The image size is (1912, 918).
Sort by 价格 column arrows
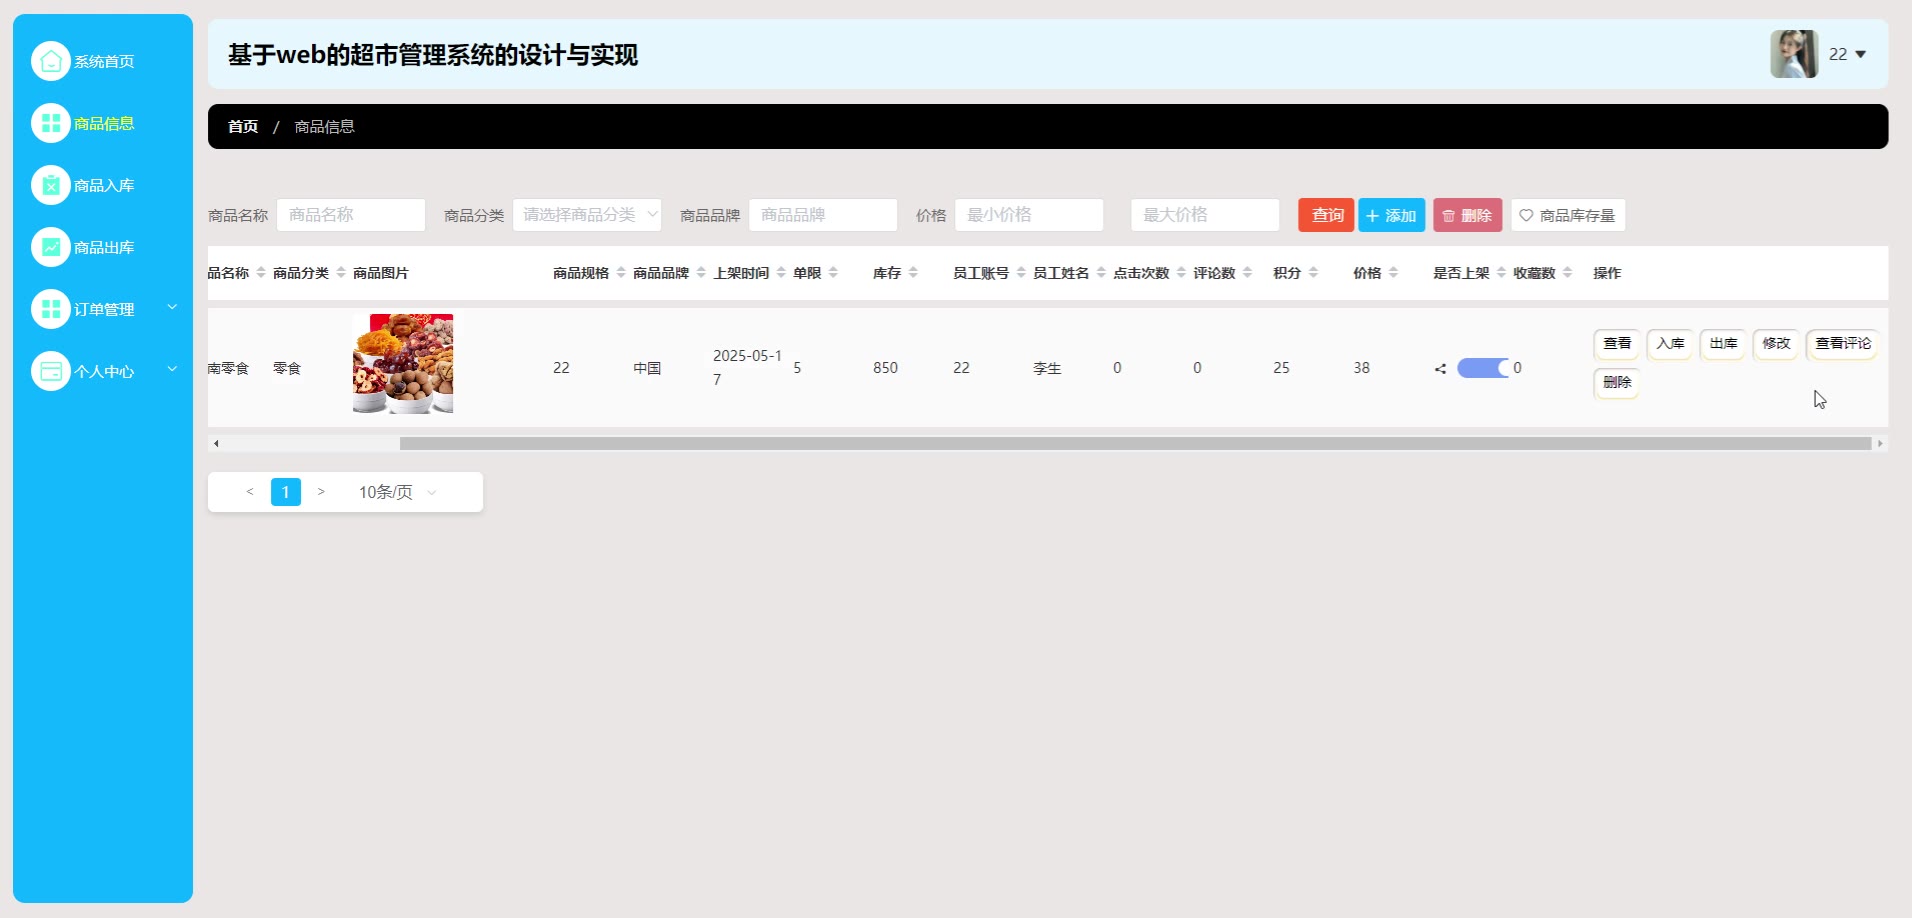pos(1393,273)
